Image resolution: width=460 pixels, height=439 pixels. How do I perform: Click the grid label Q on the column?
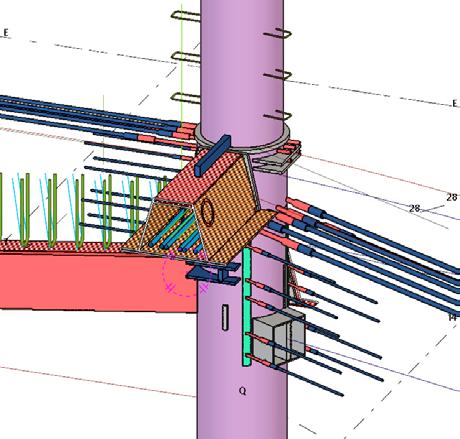tap(243, 391)
